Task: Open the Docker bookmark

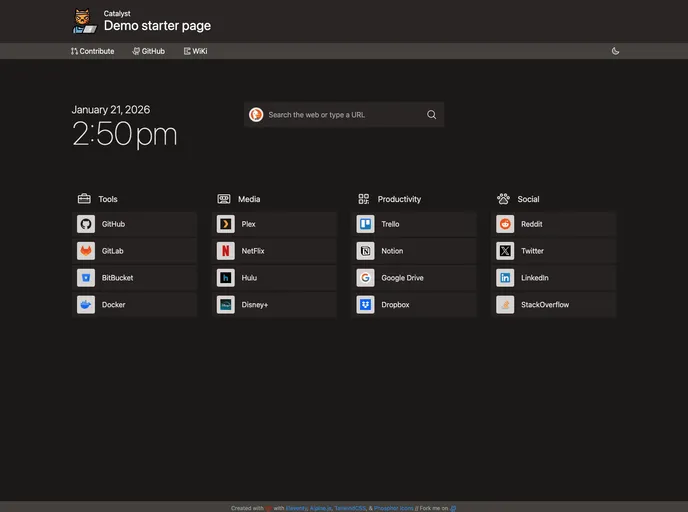Action: tap(113, 305)
